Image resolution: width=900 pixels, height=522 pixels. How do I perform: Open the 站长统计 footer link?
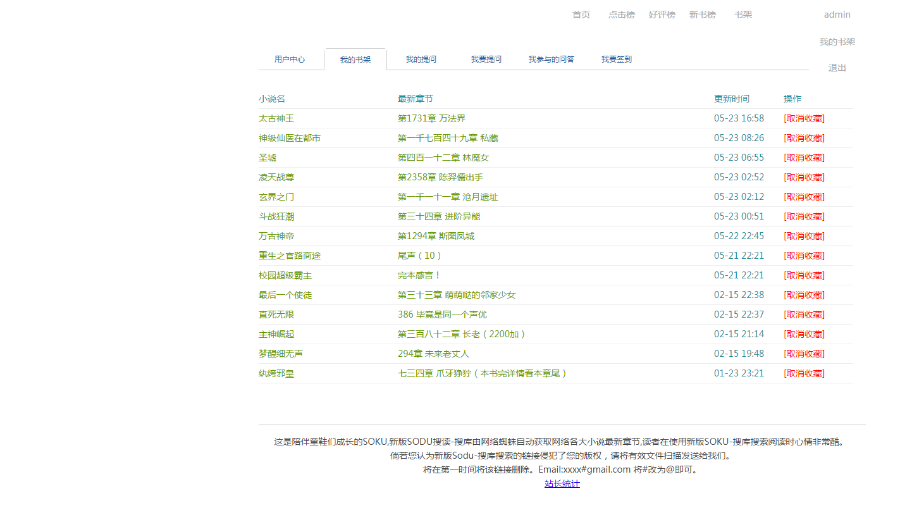(562, 484)
